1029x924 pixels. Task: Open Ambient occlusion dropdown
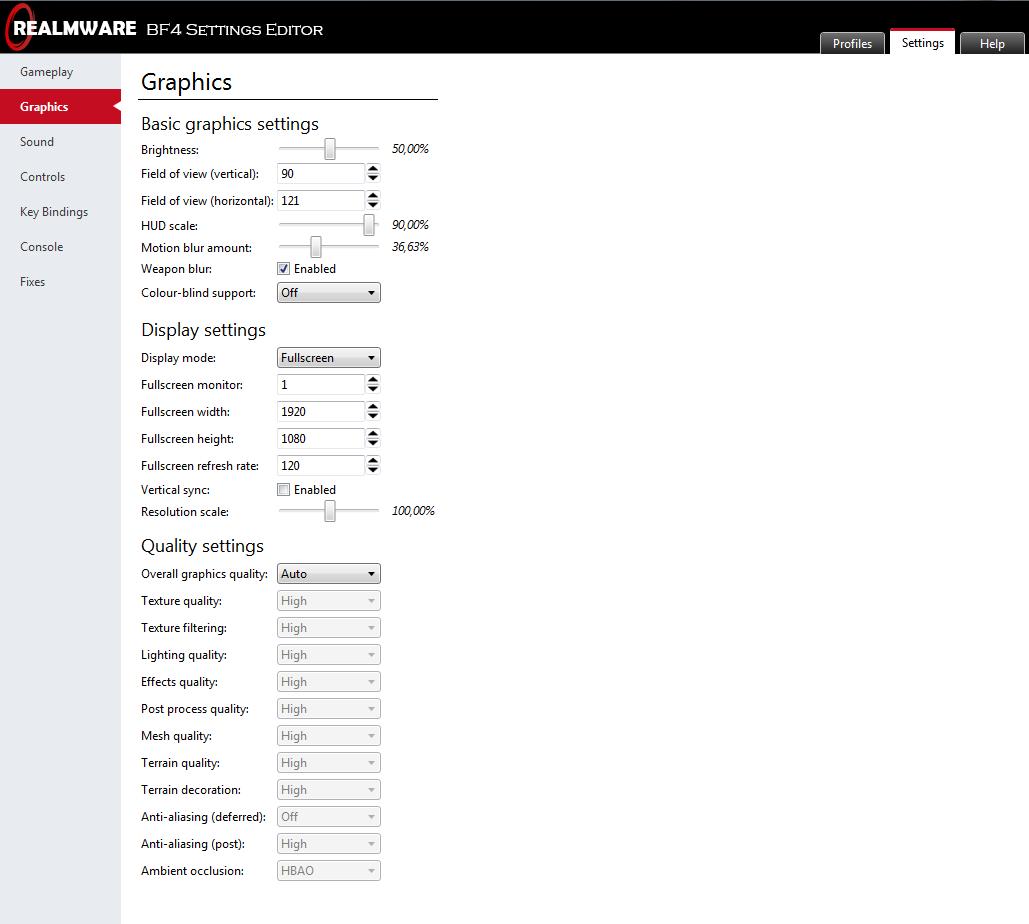point(328,870)
